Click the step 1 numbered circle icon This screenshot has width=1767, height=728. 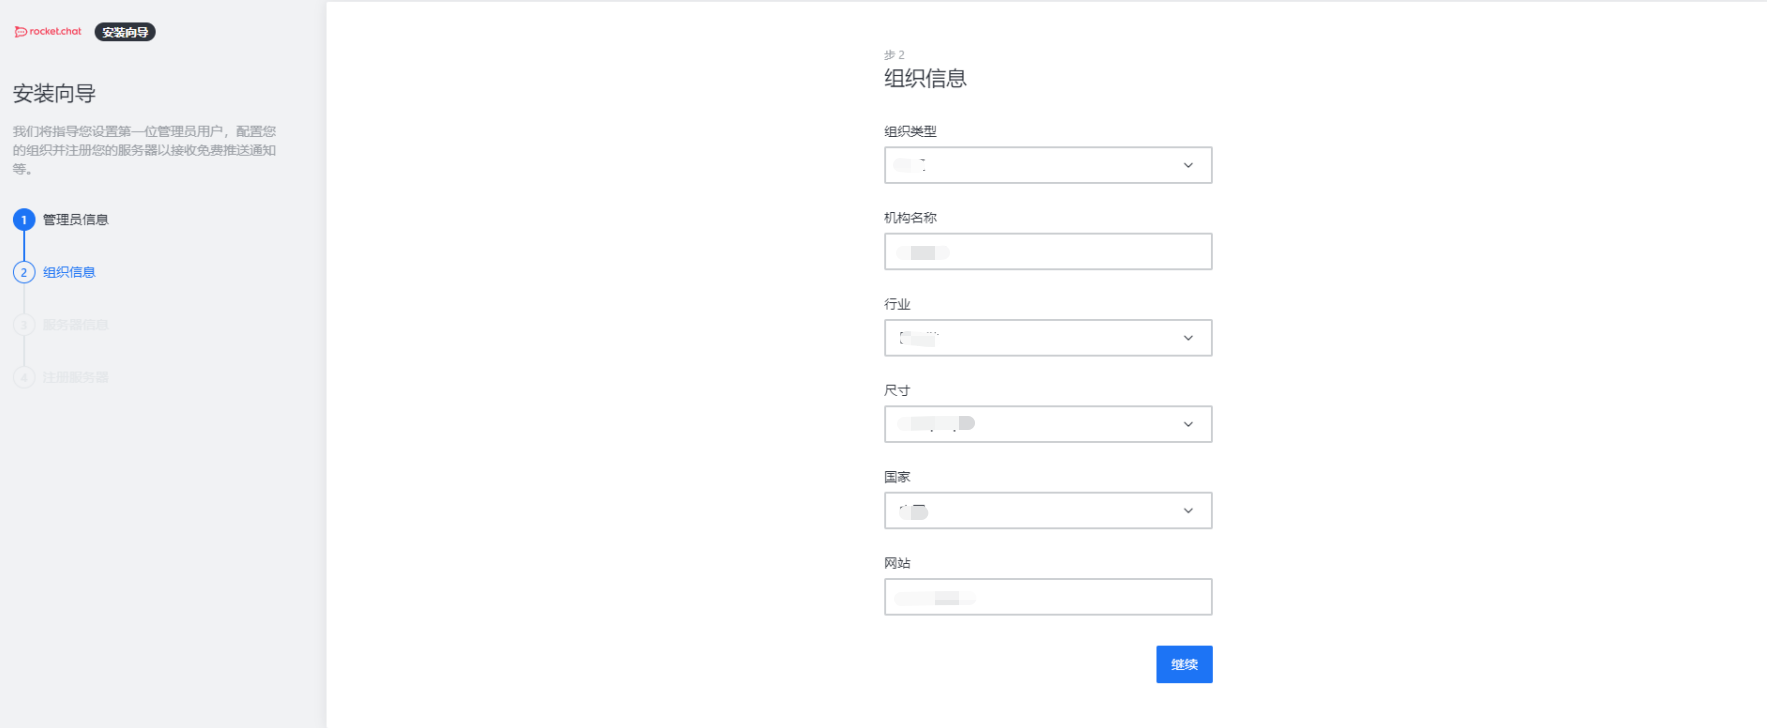pos(24,219)
